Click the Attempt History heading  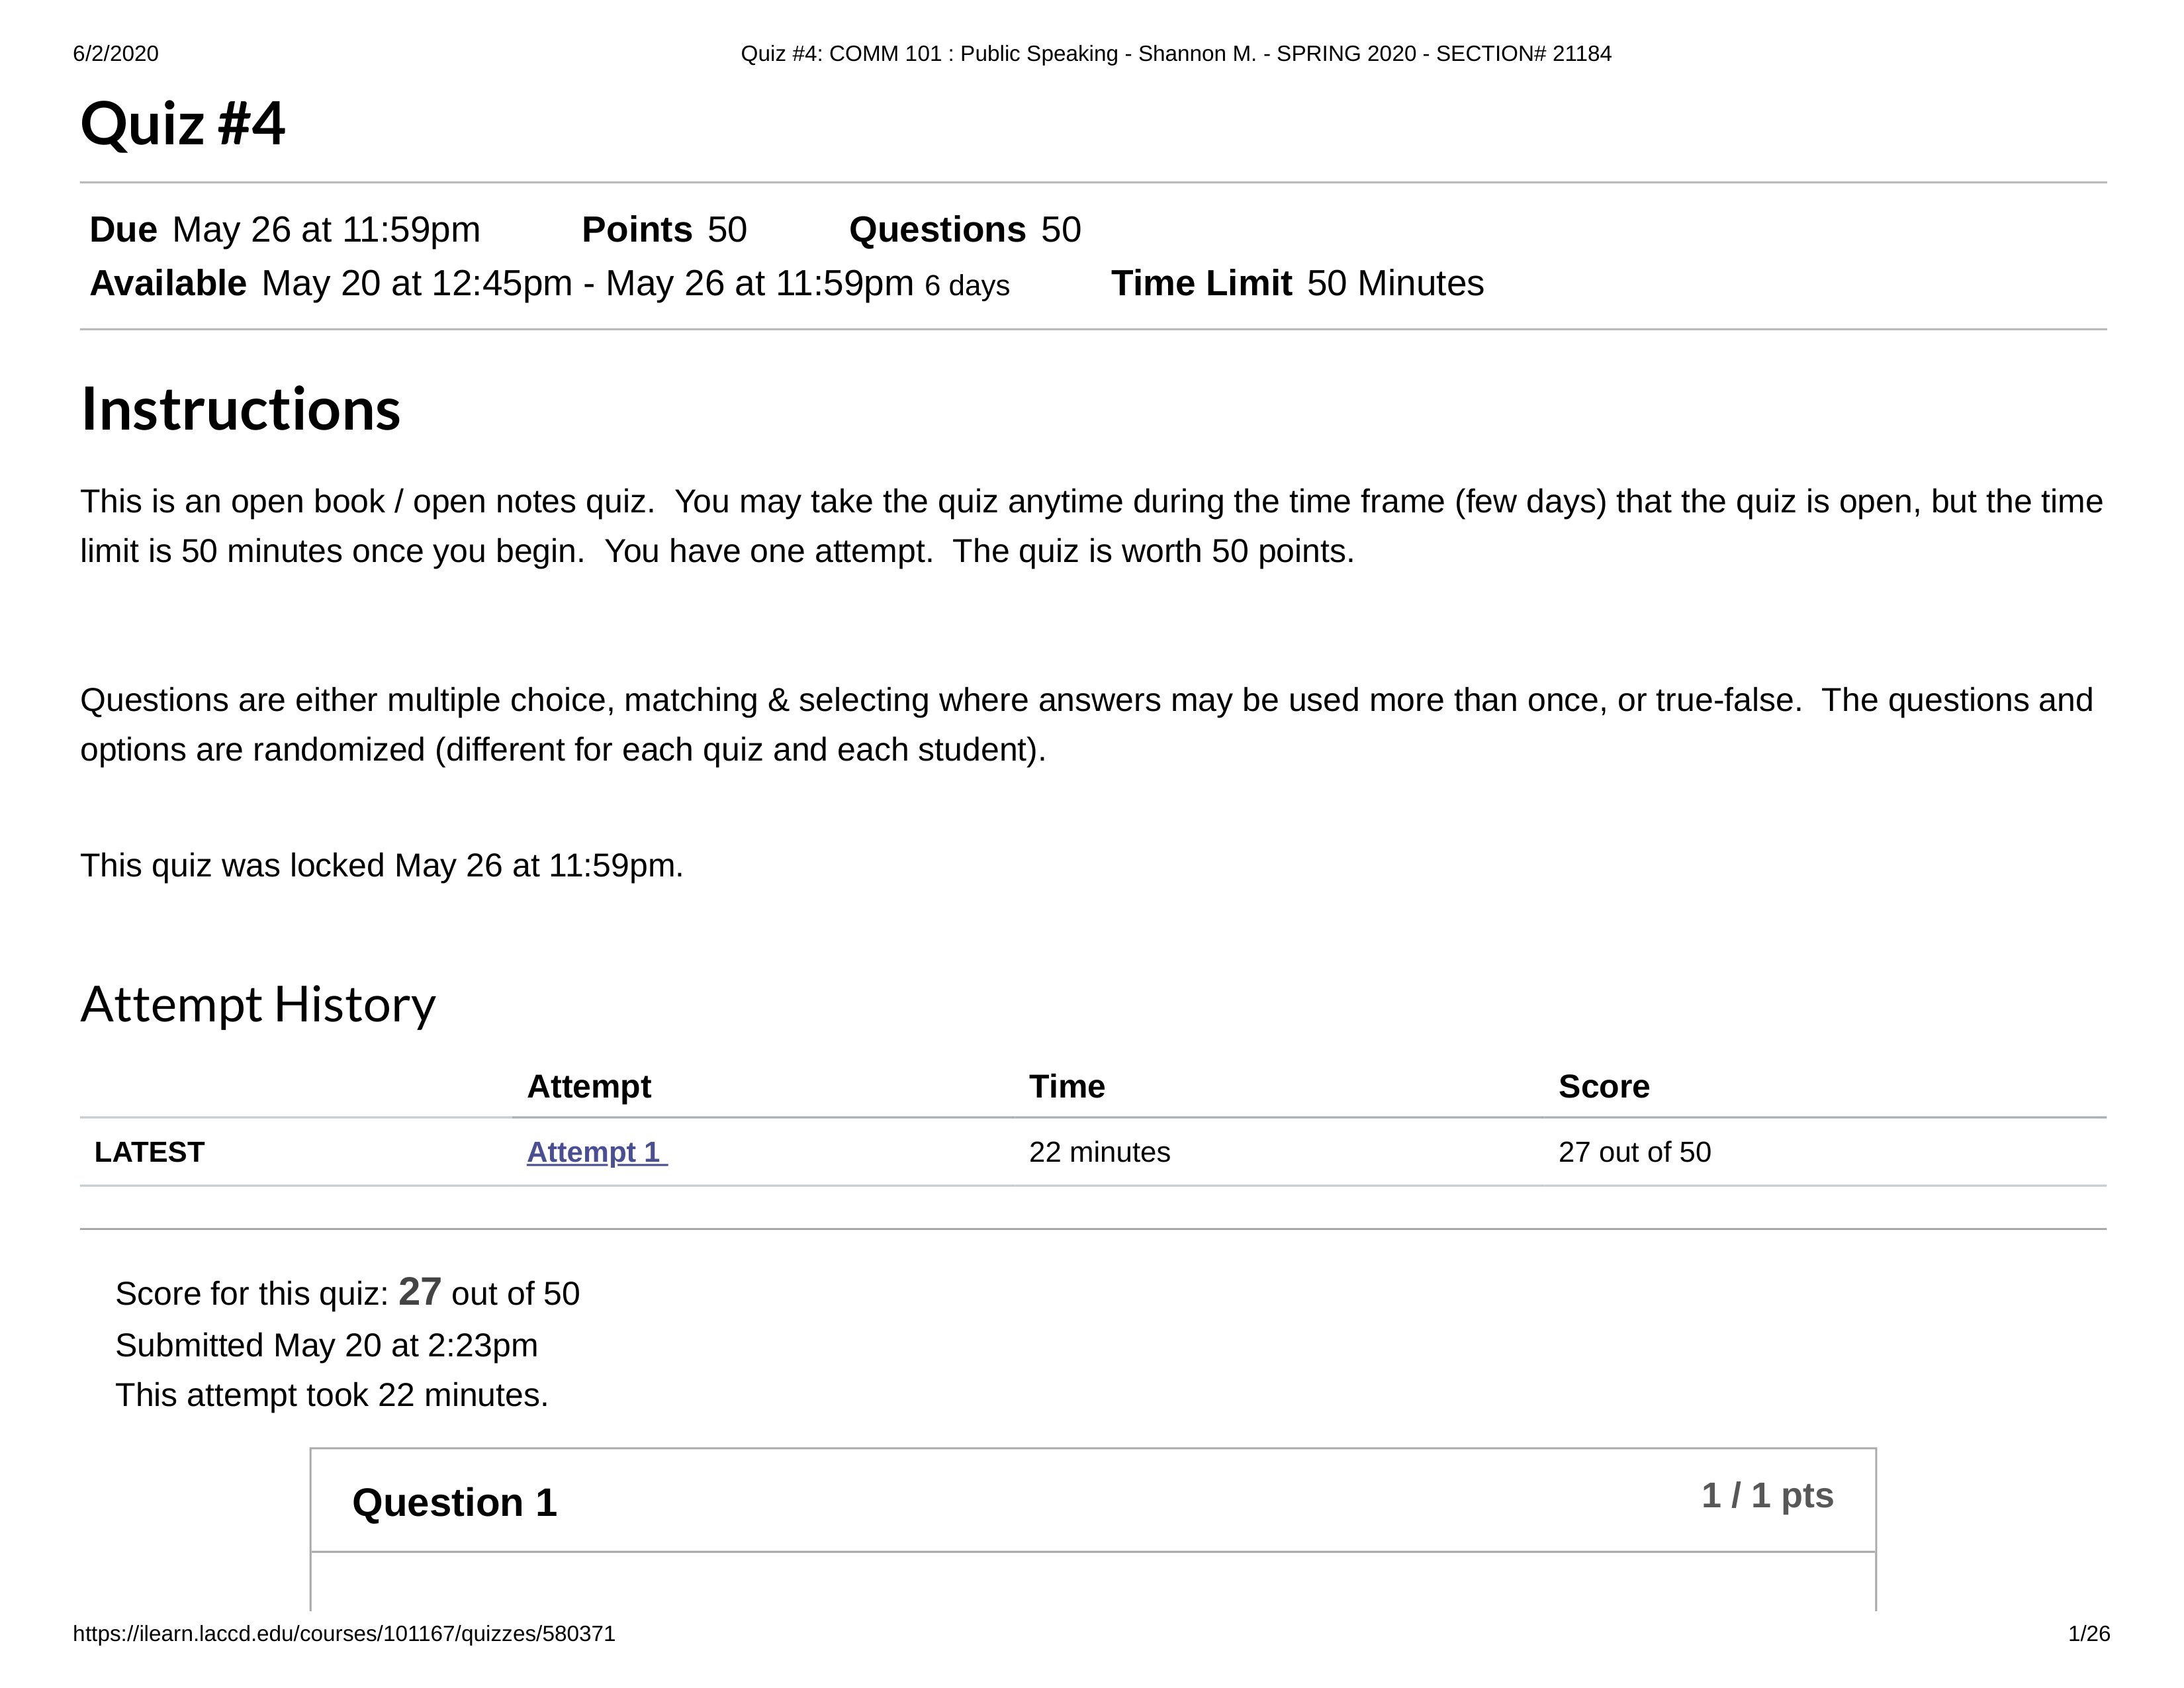(x=258, y=1004)
